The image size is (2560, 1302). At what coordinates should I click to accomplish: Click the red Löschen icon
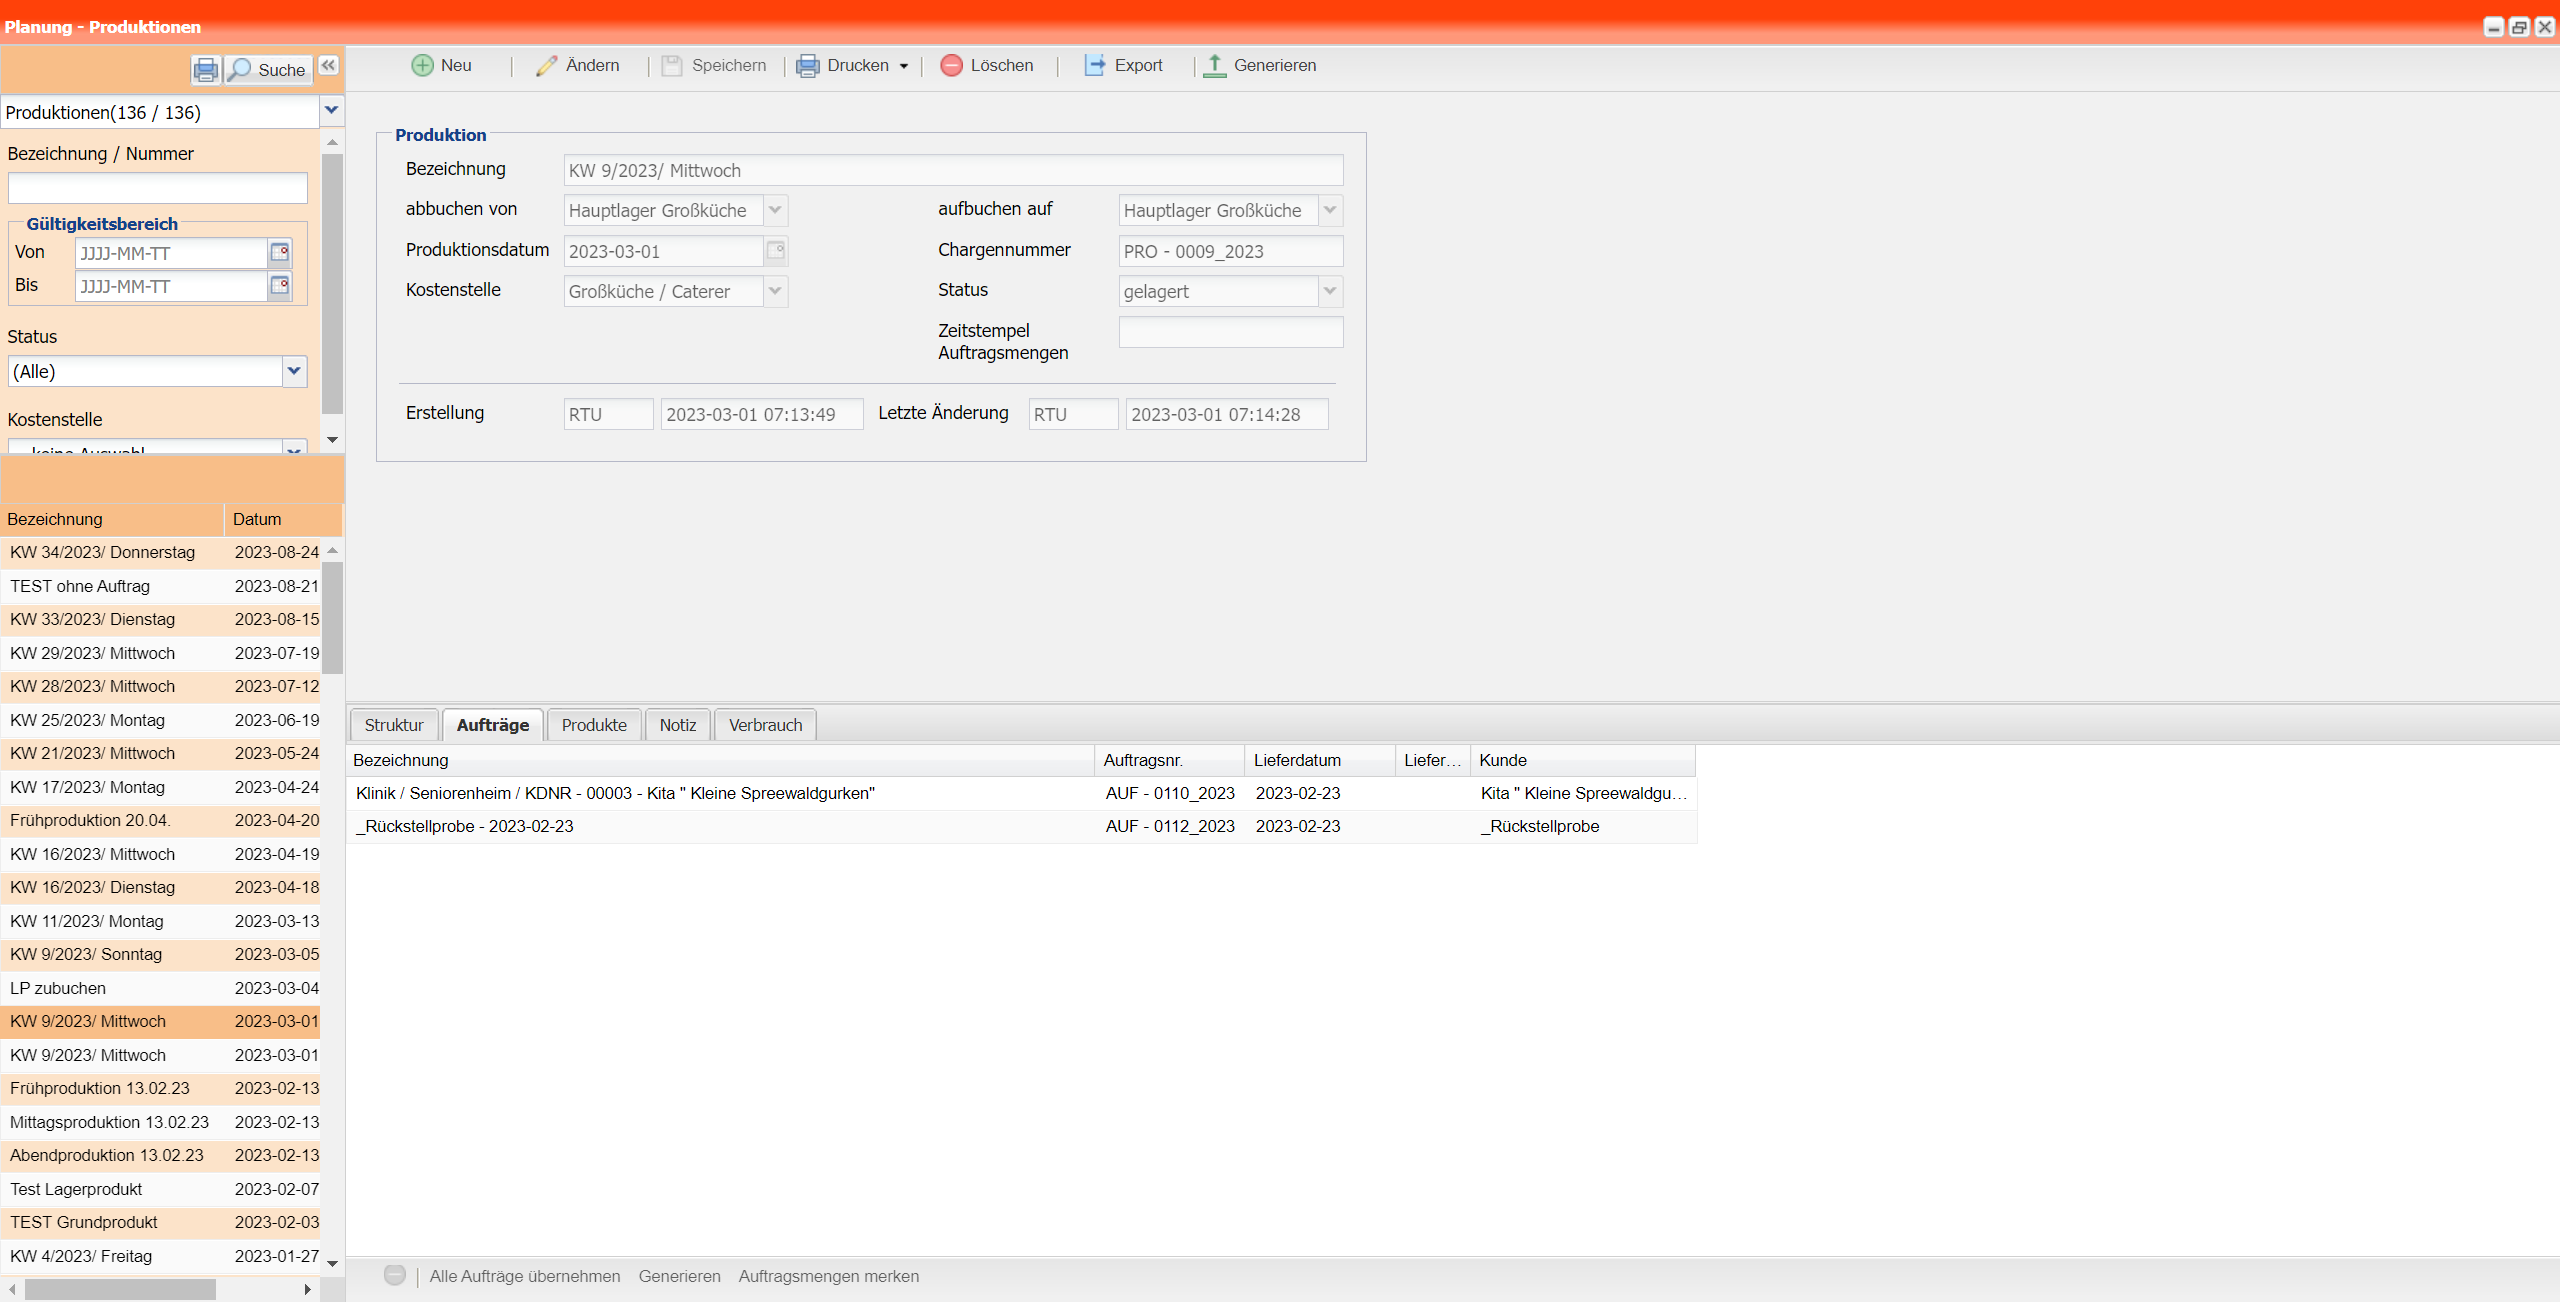[951, 66]
